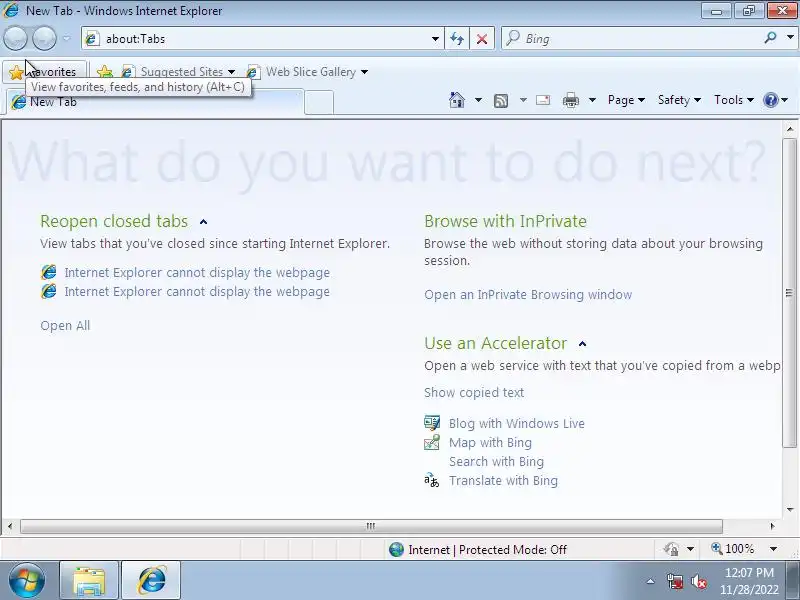The image size is (800, 600).
Task: Click Add to Favorites Bar star icon
Action: 105,72
